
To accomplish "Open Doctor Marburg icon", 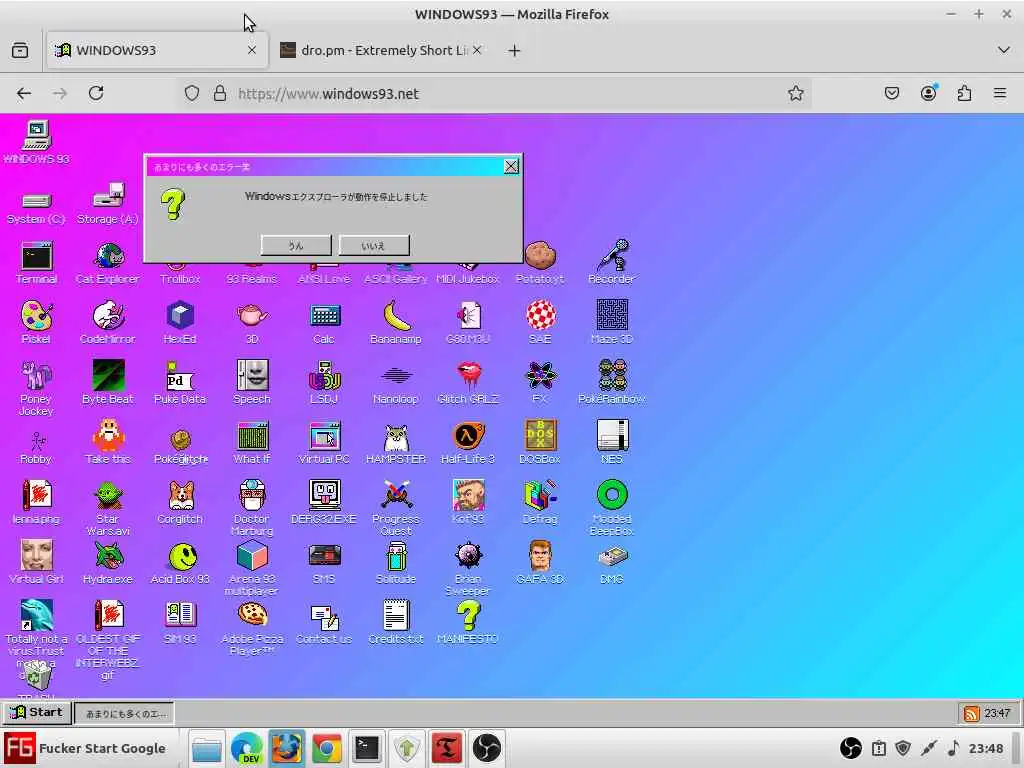I will 251,508.
